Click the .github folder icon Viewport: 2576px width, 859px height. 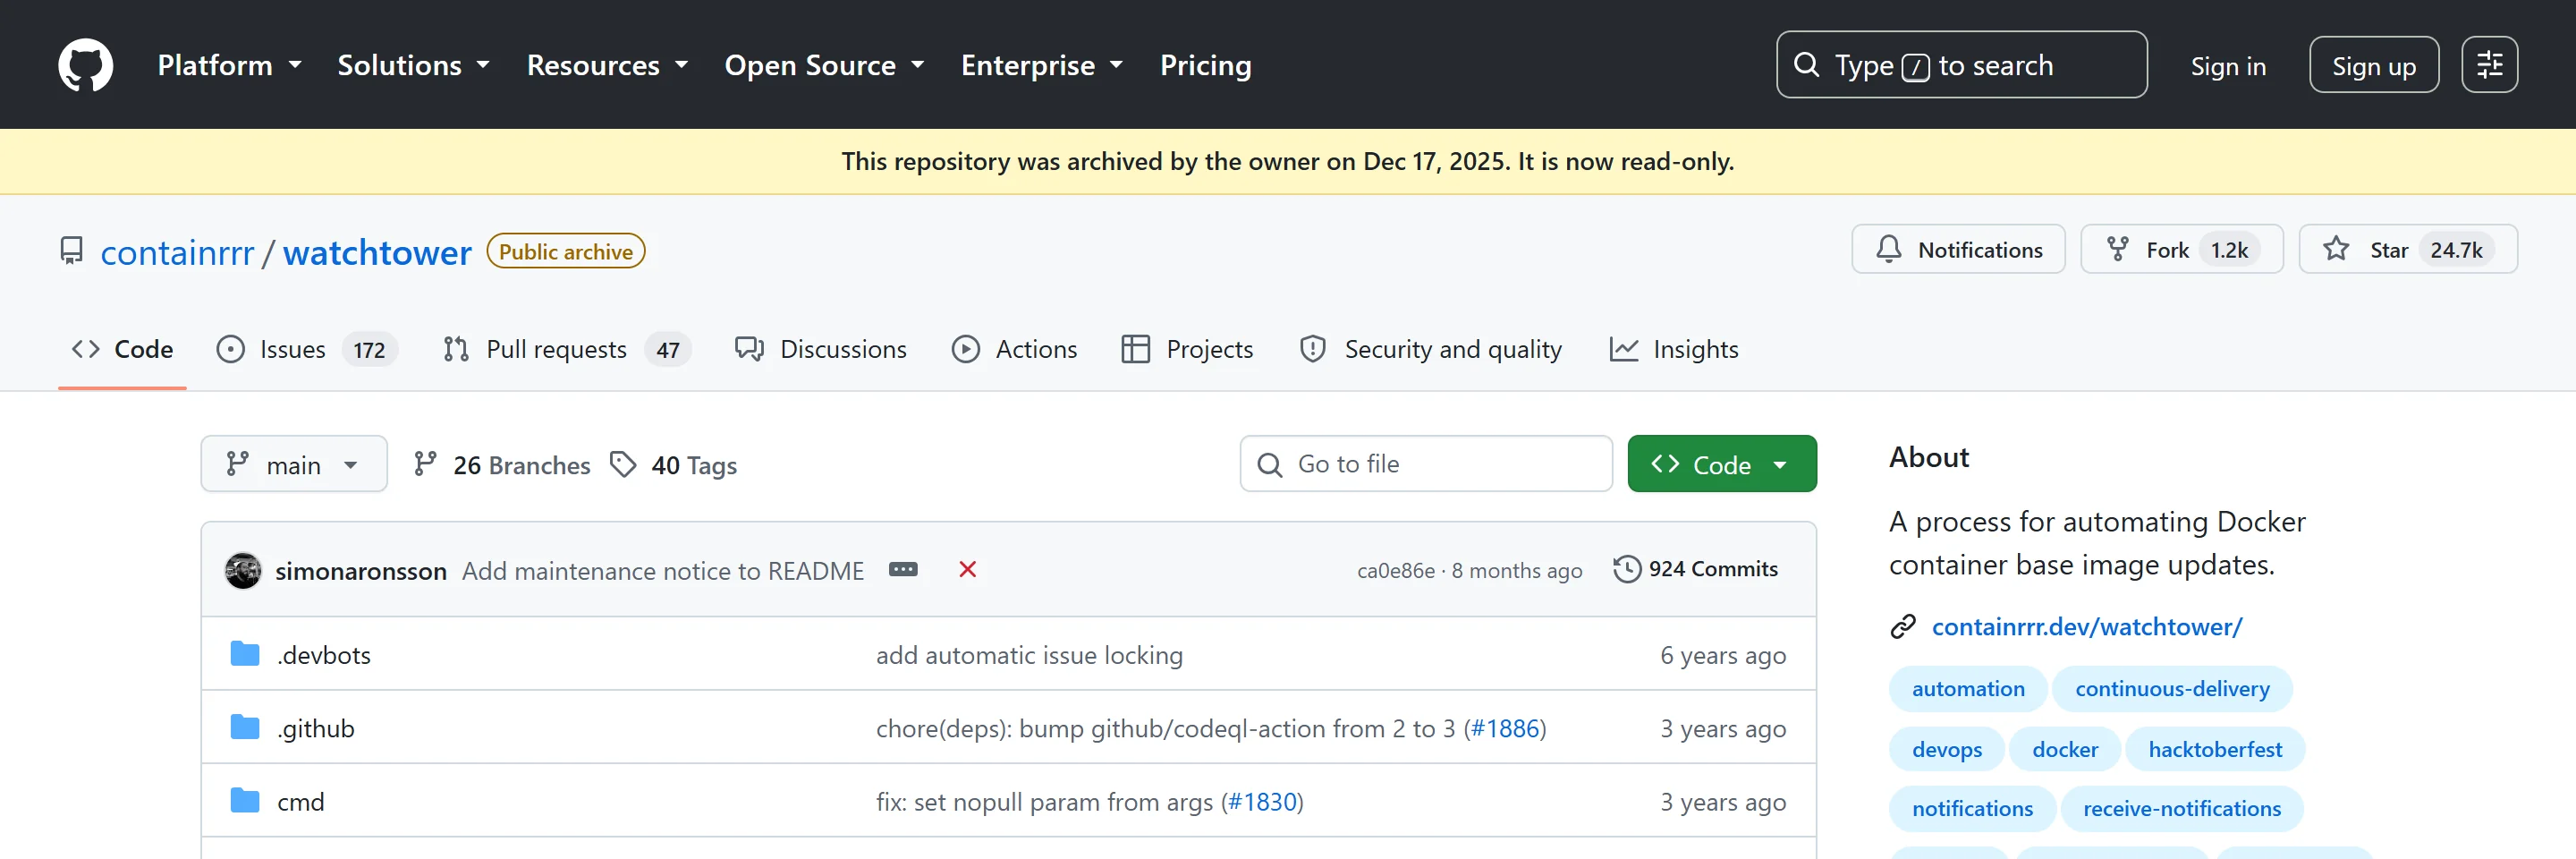(245, 728)
